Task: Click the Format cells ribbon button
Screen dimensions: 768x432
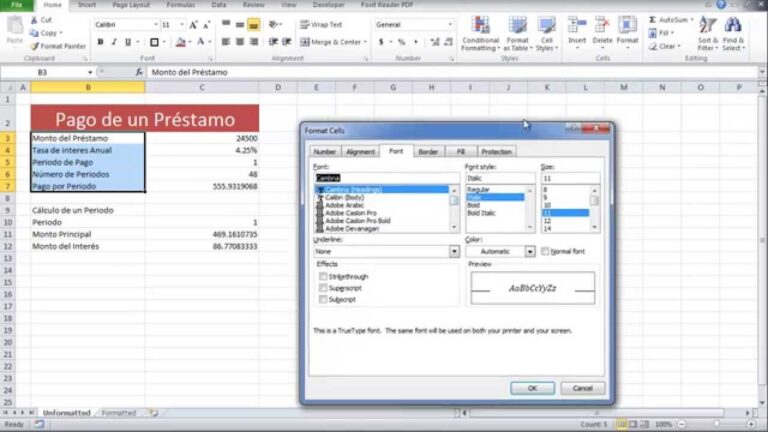Action: 627,32
